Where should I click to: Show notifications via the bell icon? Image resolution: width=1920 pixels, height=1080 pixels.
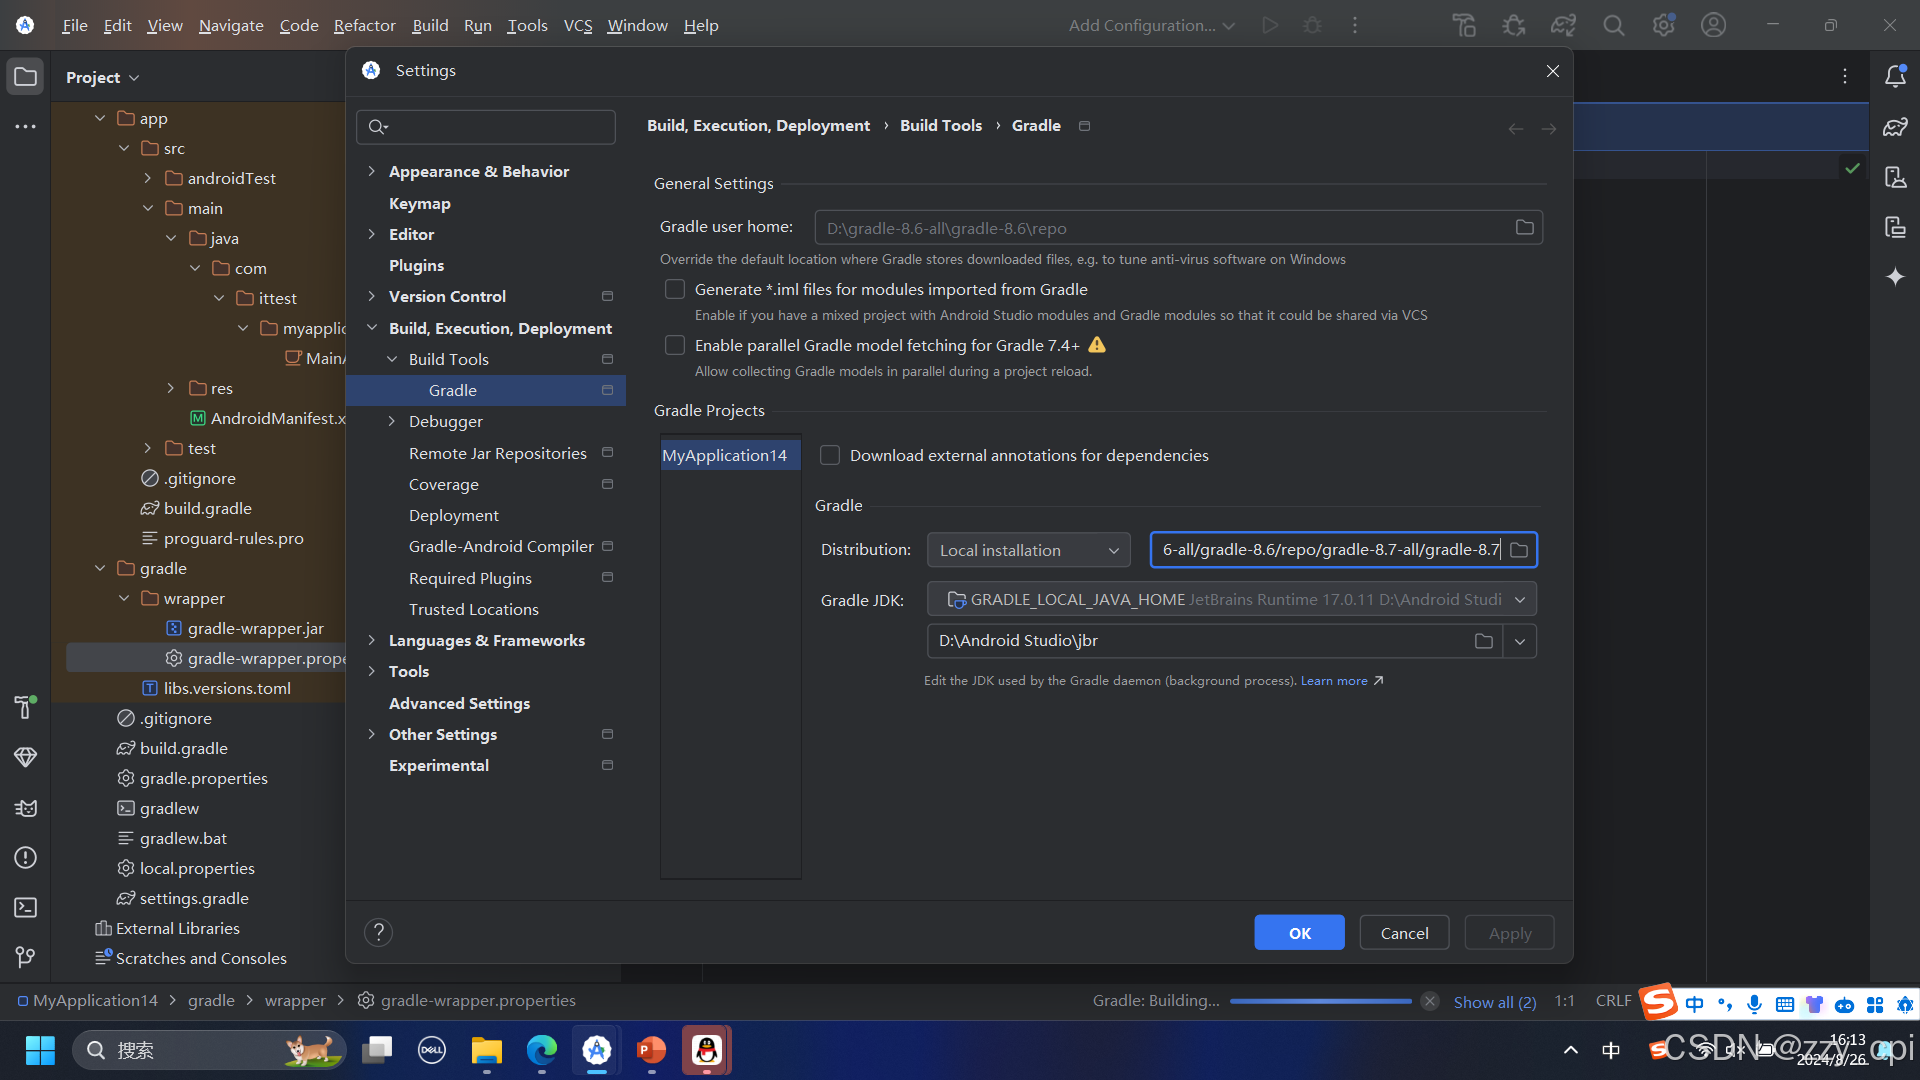1896,75
